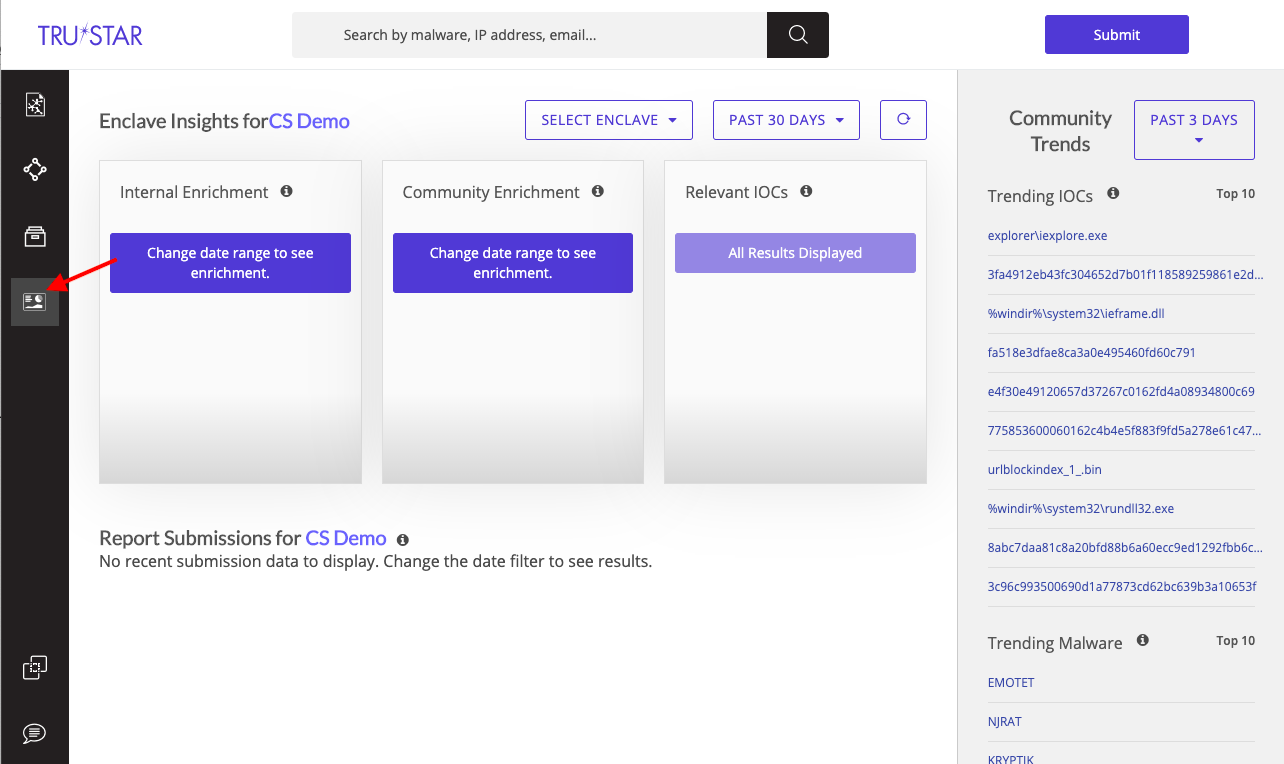Click the Community Enrichment card title
This screenshot has width=1284, height=764.
491,192
